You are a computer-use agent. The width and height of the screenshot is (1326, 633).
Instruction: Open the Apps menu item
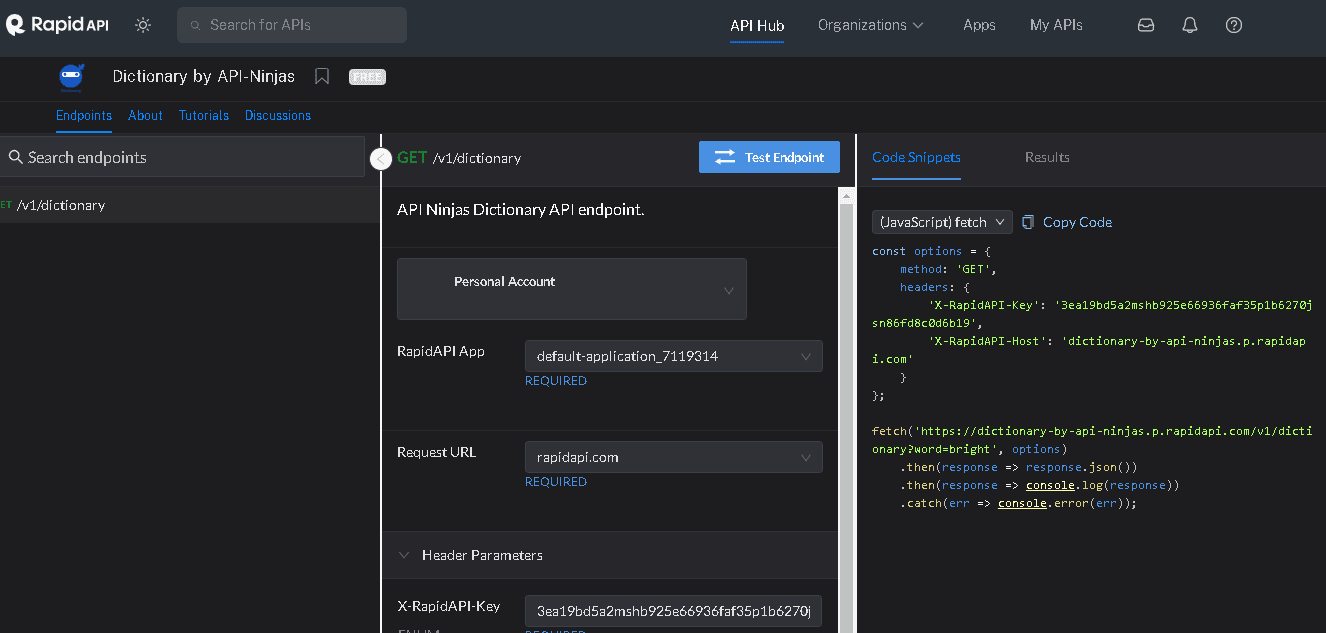click(x=979, y=25)
